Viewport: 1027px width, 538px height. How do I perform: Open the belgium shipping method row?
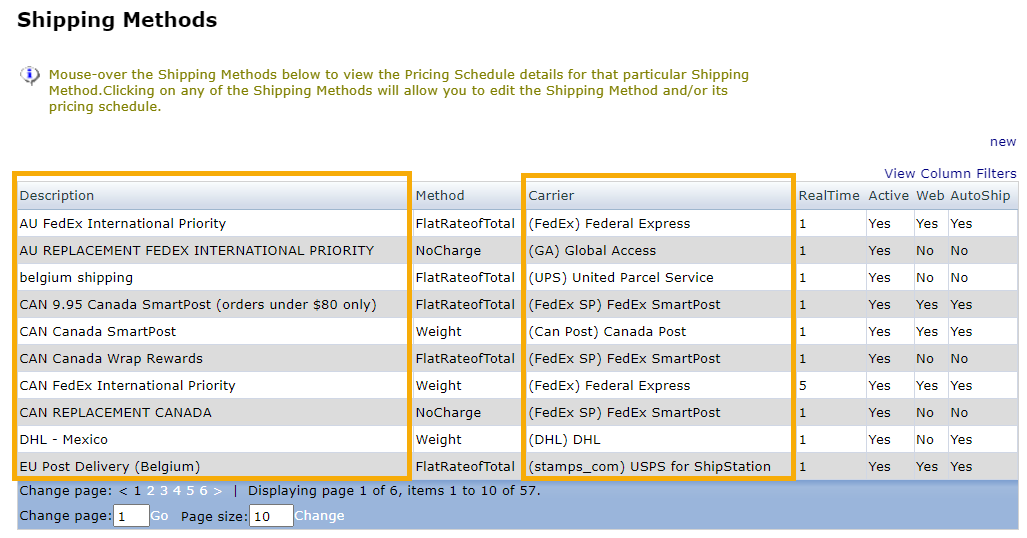point(76,278)
